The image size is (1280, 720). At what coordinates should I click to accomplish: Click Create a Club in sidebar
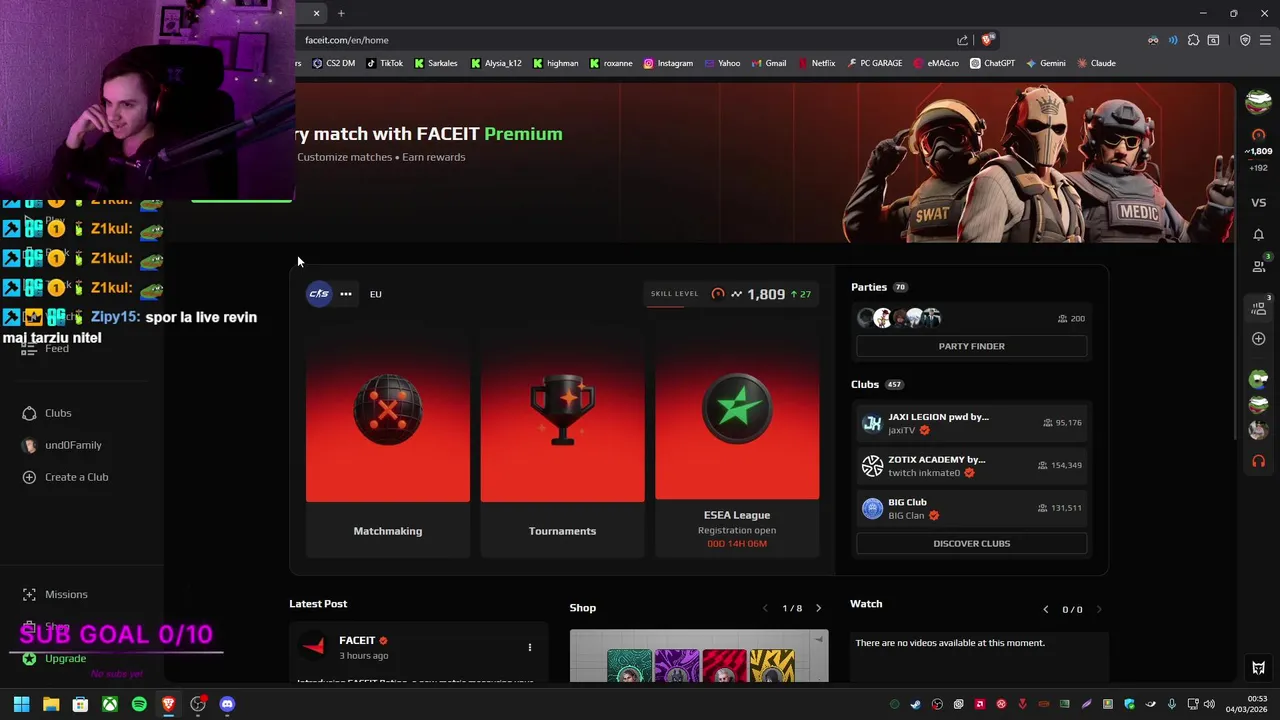click(x=65, y=477)
